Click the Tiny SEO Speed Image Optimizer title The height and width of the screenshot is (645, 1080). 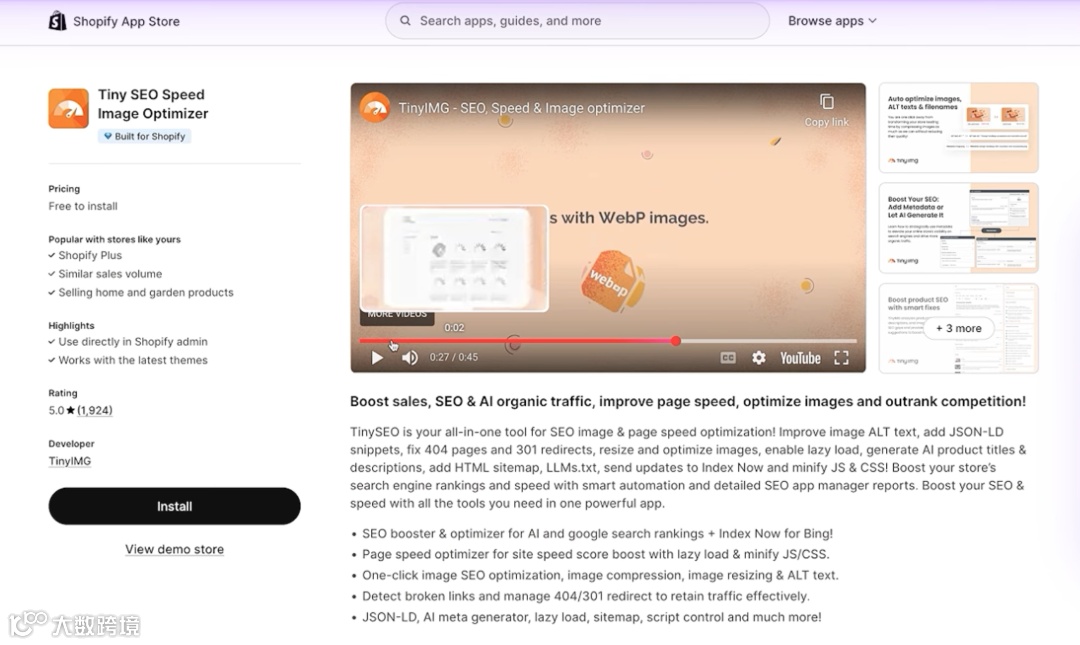(x=153, y=104)
